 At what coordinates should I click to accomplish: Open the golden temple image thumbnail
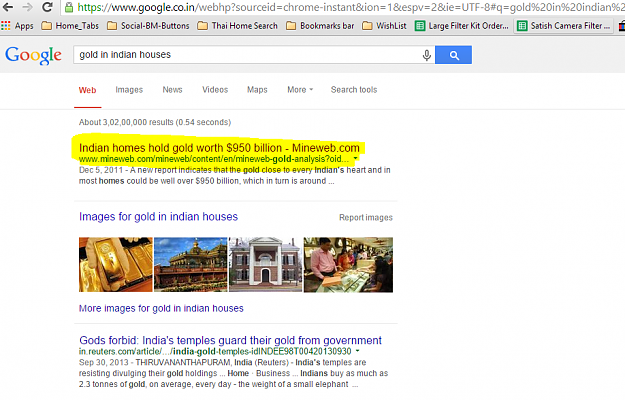191,265
